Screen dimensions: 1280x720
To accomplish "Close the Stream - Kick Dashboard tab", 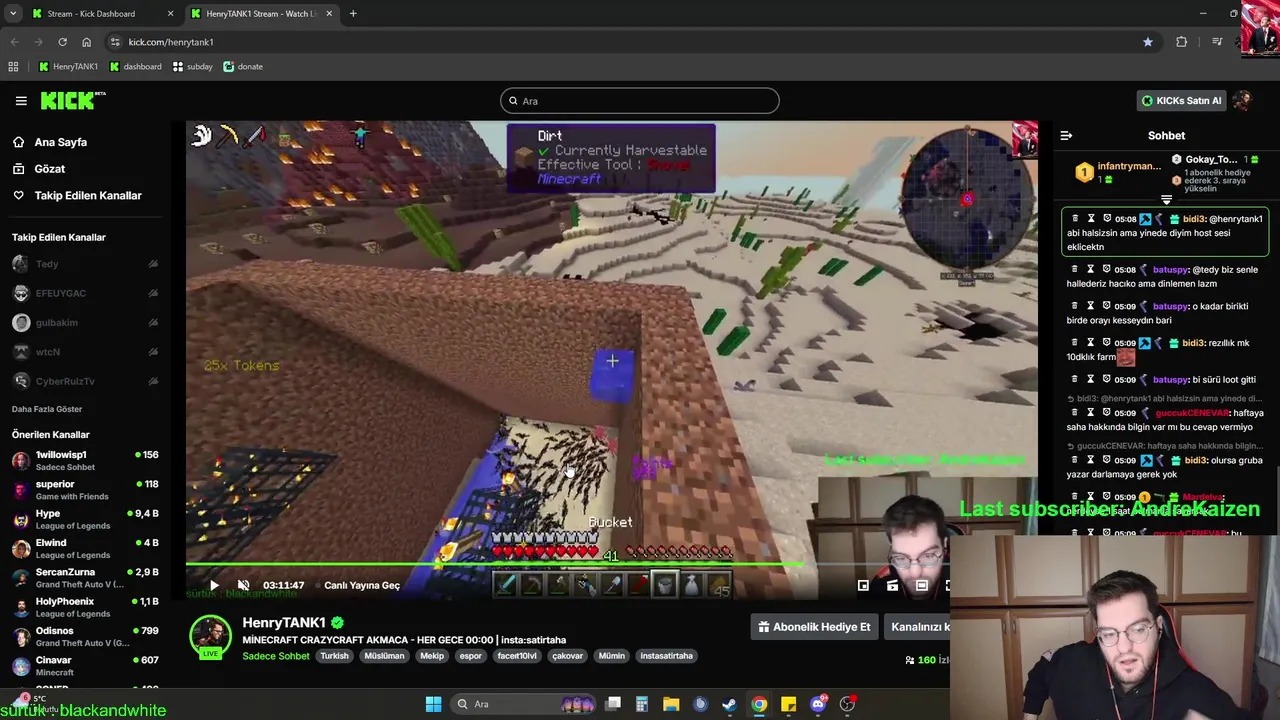I will pyautogui.click(x=170, y=14).
